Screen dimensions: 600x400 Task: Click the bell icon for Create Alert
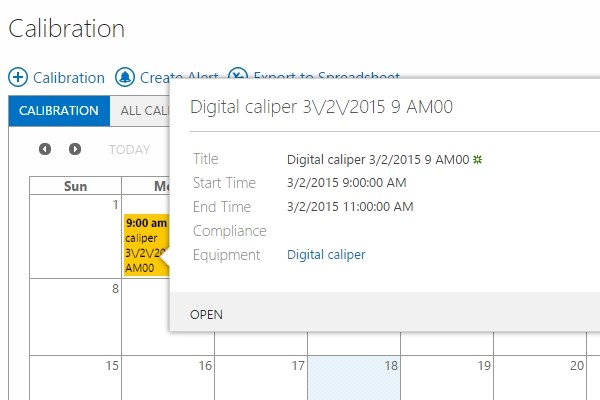125,77
